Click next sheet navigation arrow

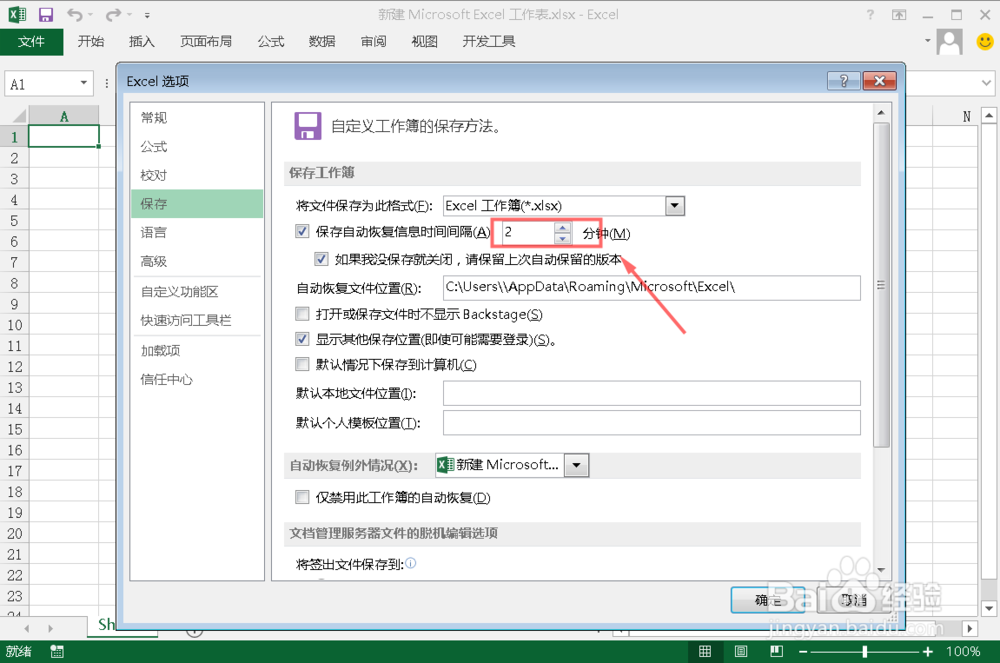point(50,629)
